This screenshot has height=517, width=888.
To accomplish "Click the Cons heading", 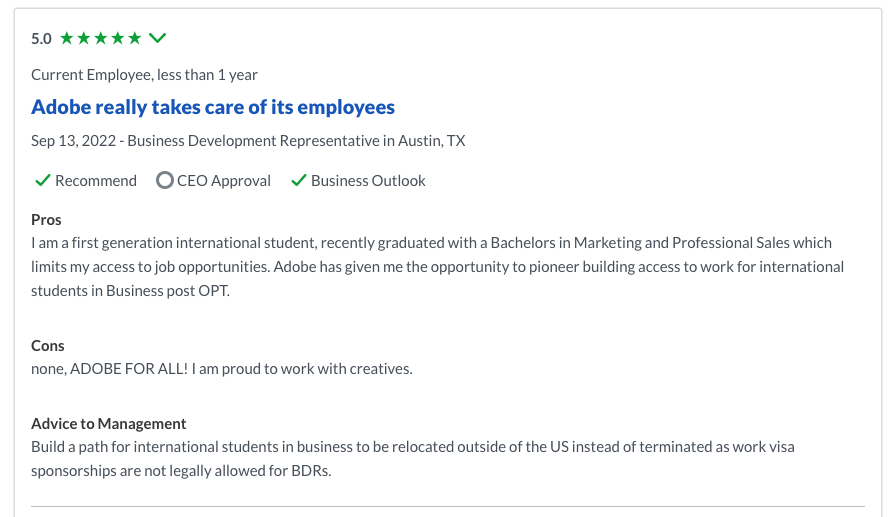I will point(48,345).
